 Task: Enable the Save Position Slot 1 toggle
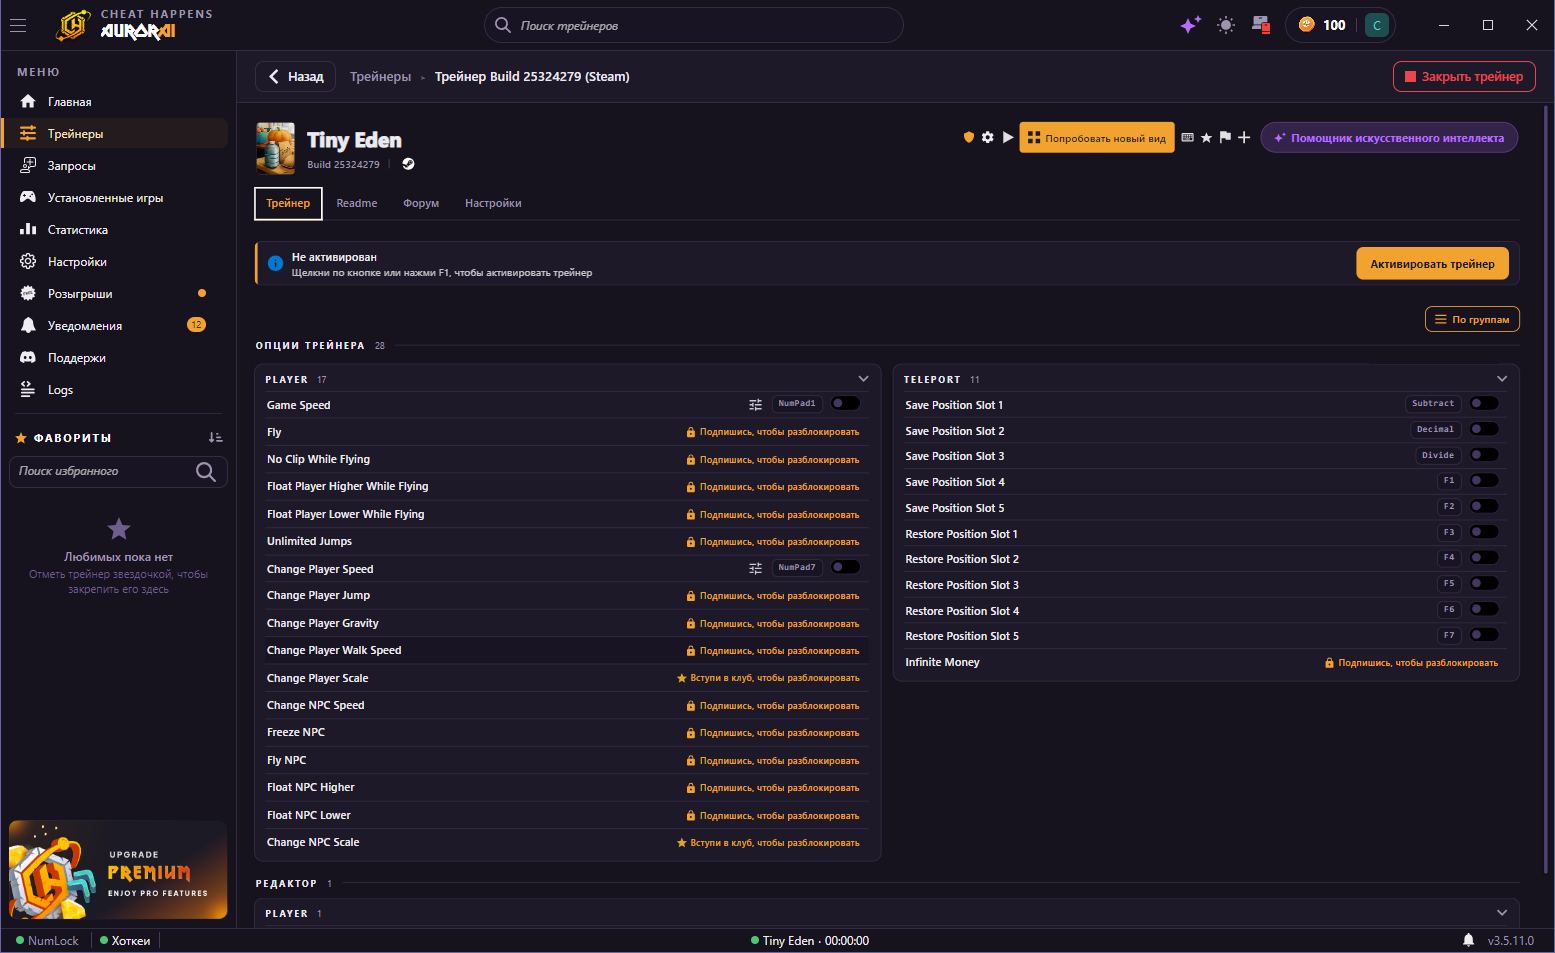tap(1484, 404)
